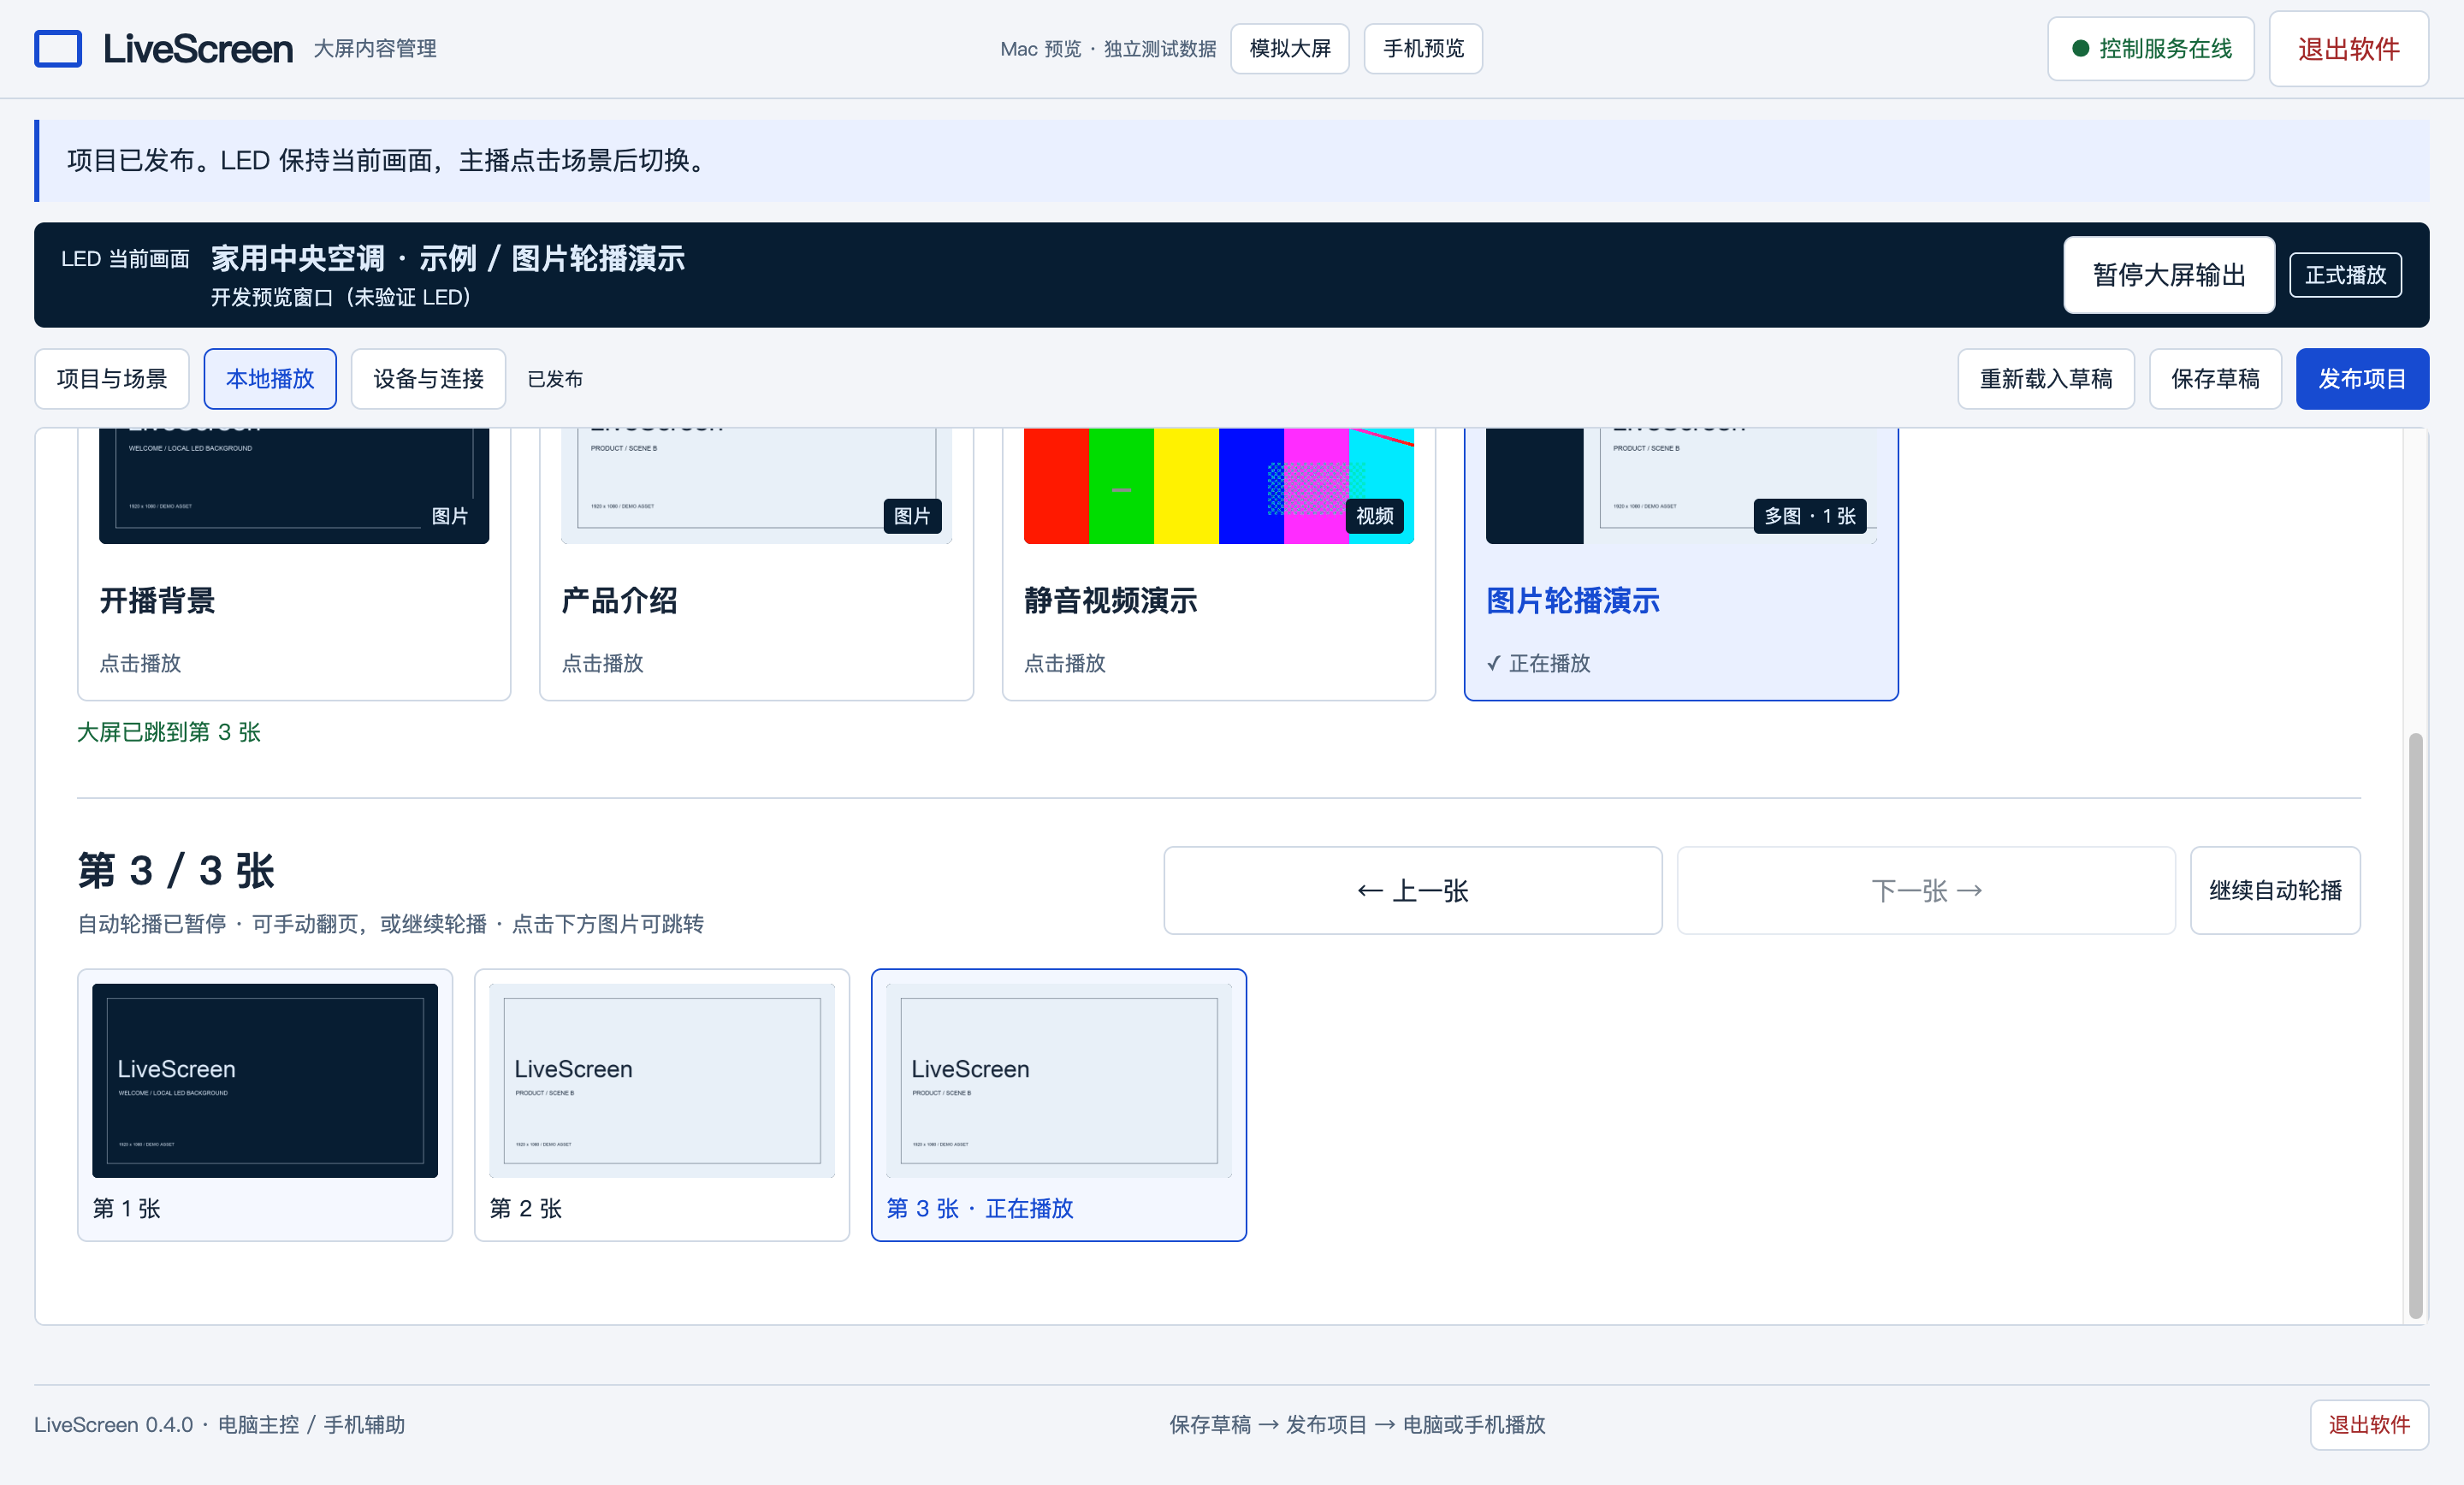Click 点击播放 under 静音视频演示
The width and height of the screenshot is (2464, 1485).
tap(1064, 662)
